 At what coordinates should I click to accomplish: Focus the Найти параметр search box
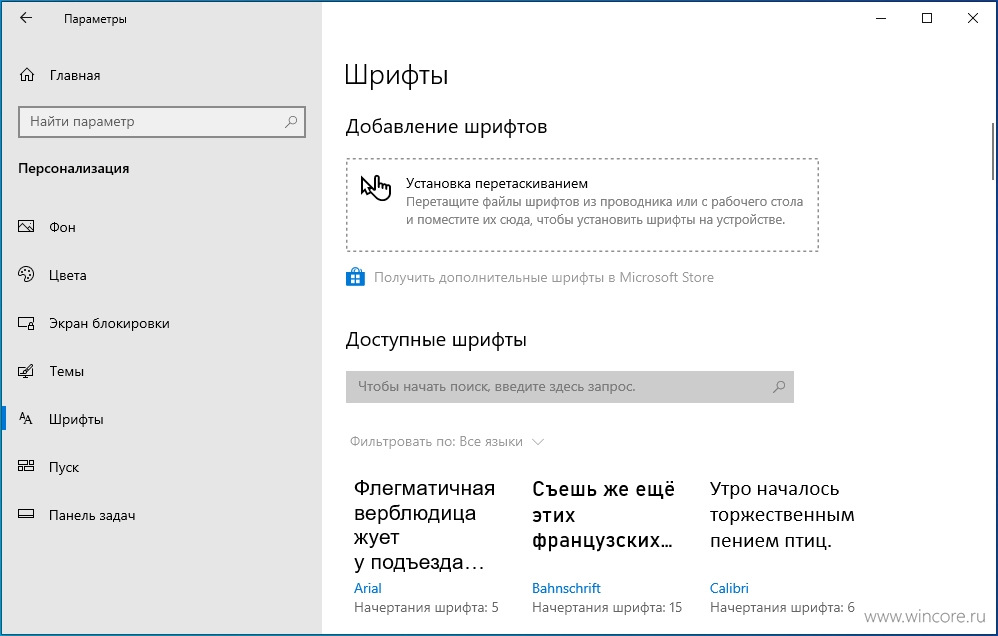tap(162, 122)
